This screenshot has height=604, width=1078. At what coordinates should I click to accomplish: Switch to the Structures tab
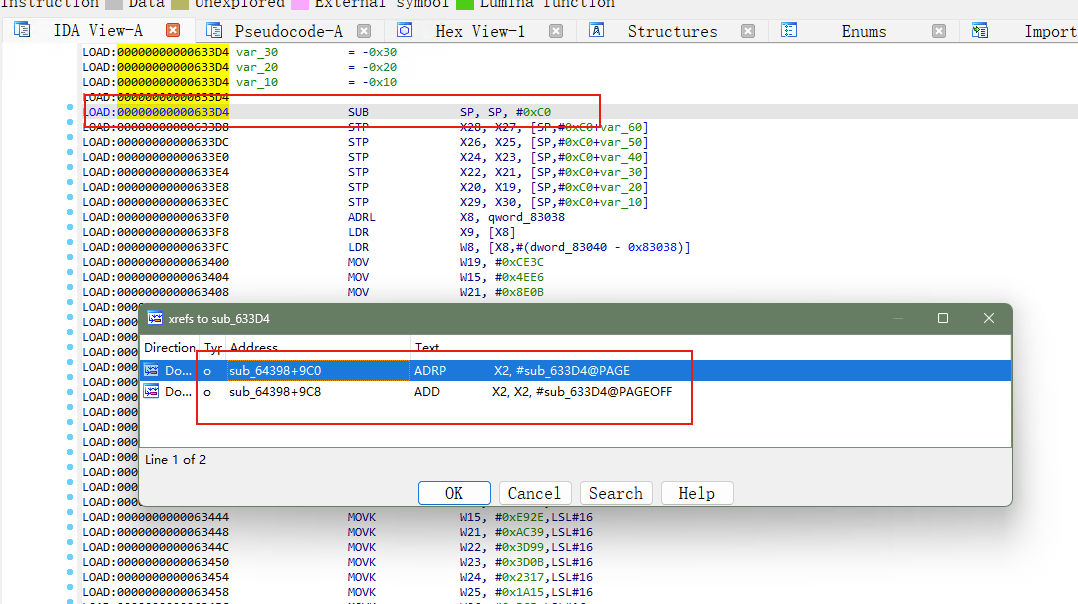click(672, 32)
